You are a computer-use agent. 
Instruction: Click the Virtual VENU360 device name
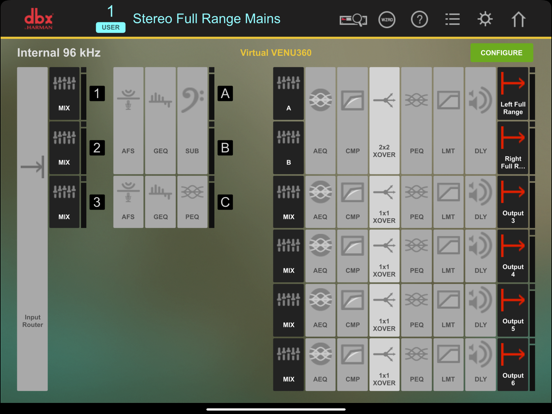pyautogui.click(x=276, y=53)
